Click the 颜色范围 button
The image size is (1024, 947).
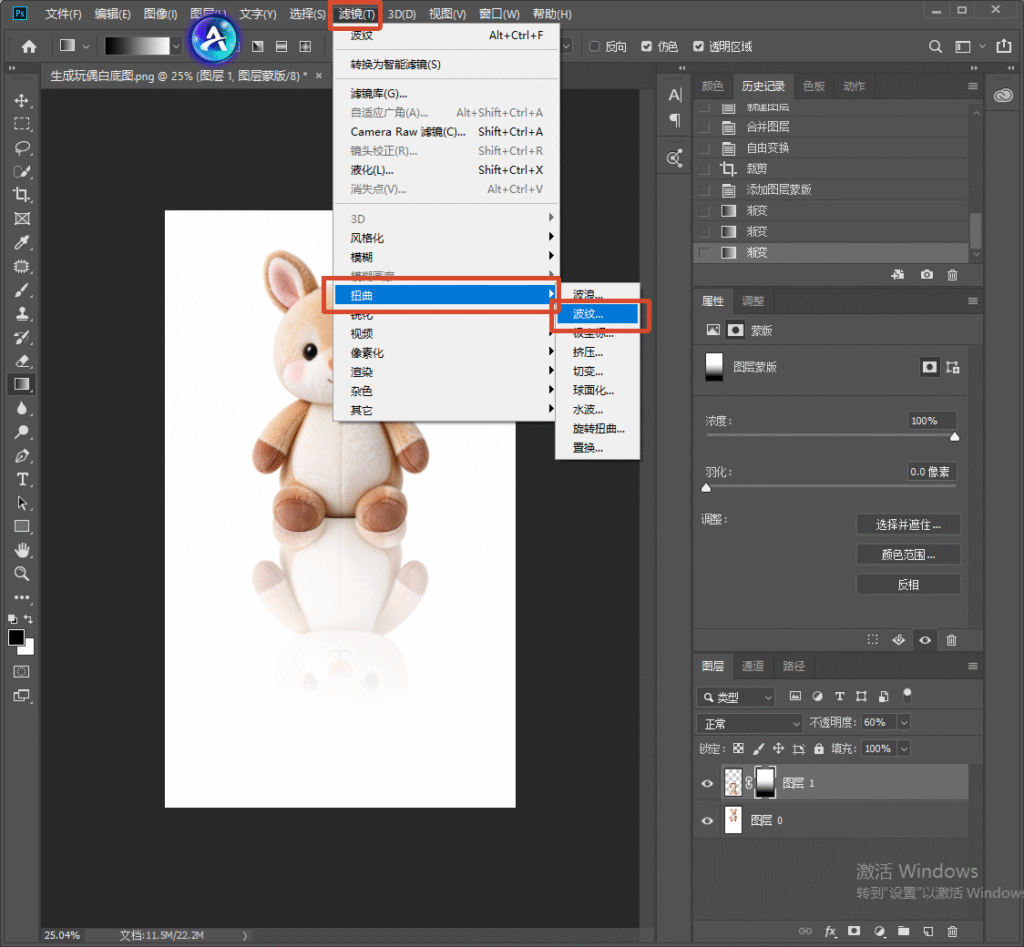tap(908, 554)
